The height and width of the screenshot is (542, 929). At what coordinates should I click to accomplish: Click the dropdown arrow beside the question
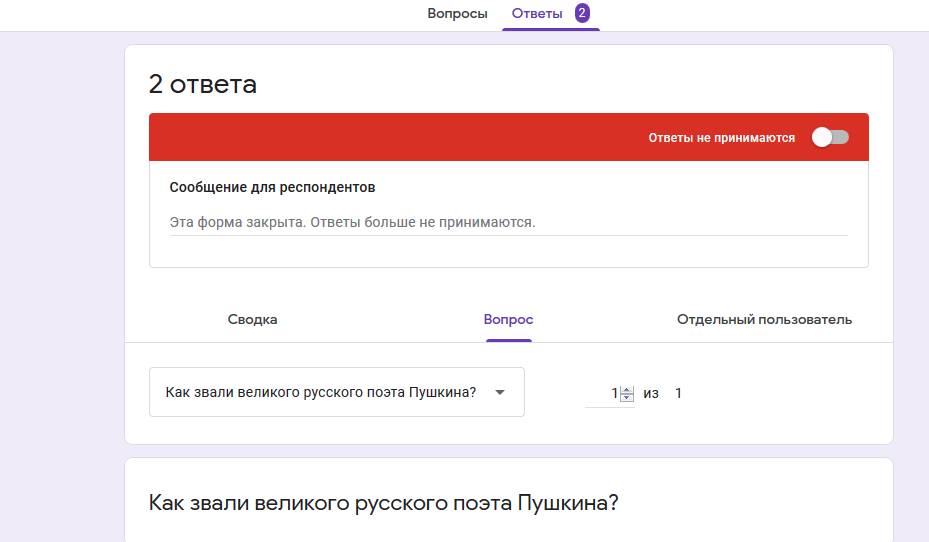click(x=501, y=392)
